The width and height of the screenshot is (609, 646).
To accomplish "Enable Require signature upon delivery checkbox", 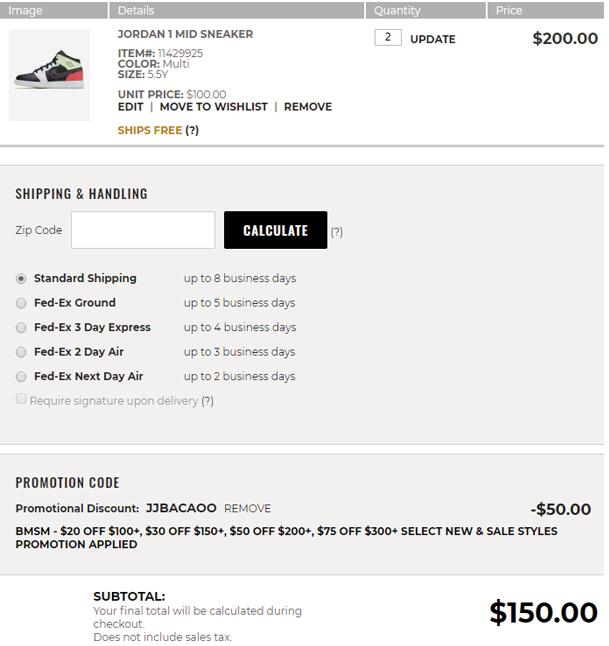I will 21,400.
